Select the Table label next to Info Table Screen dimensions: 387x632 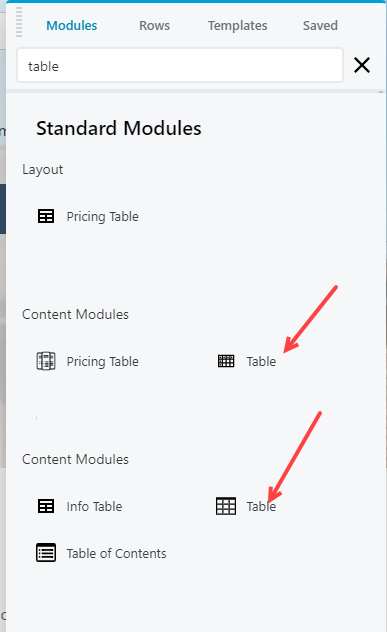[x=261, y=507]
